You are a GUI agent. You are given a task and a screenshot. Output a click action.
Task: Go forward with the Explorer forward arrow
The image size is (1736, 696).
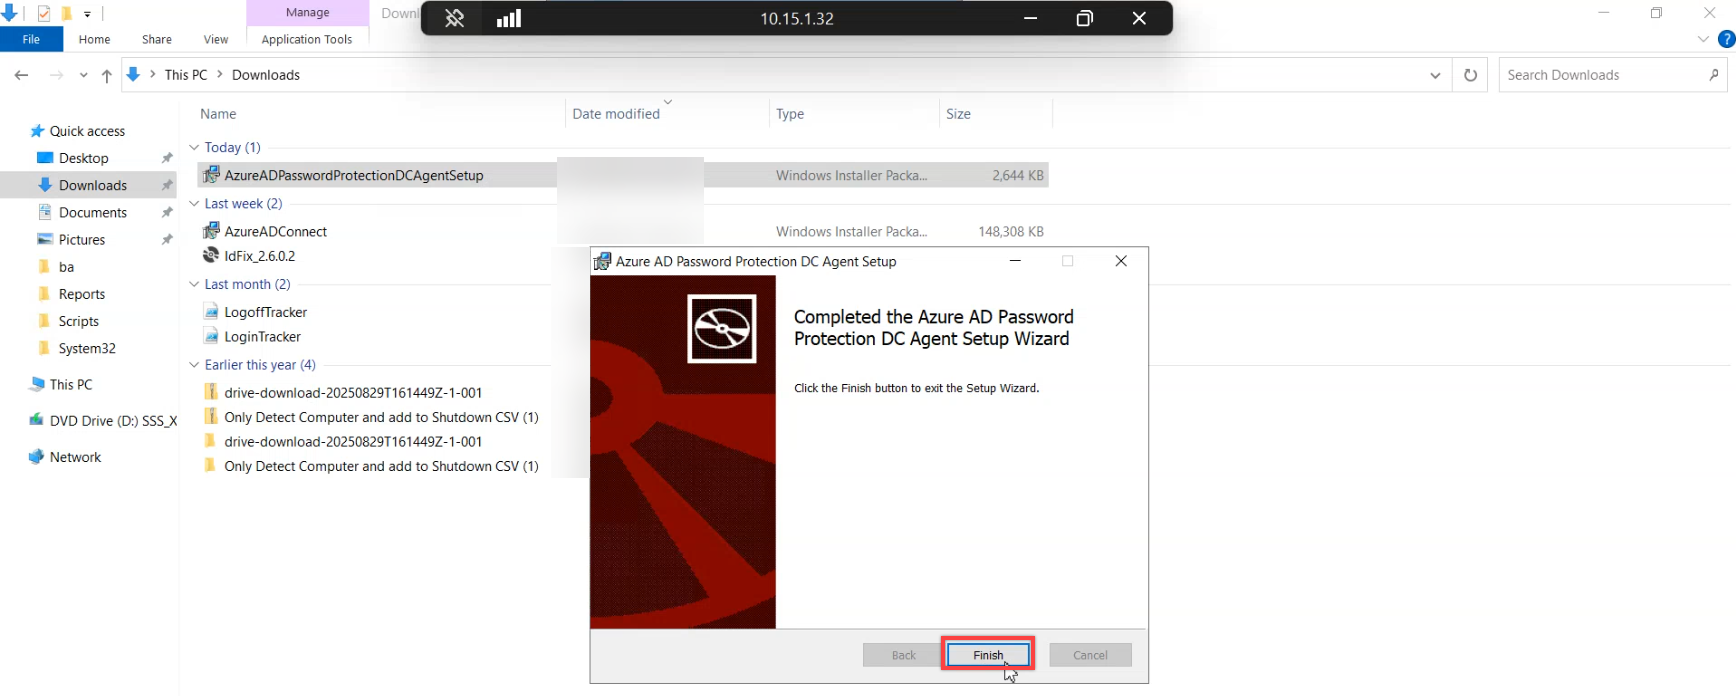(56, 75)
